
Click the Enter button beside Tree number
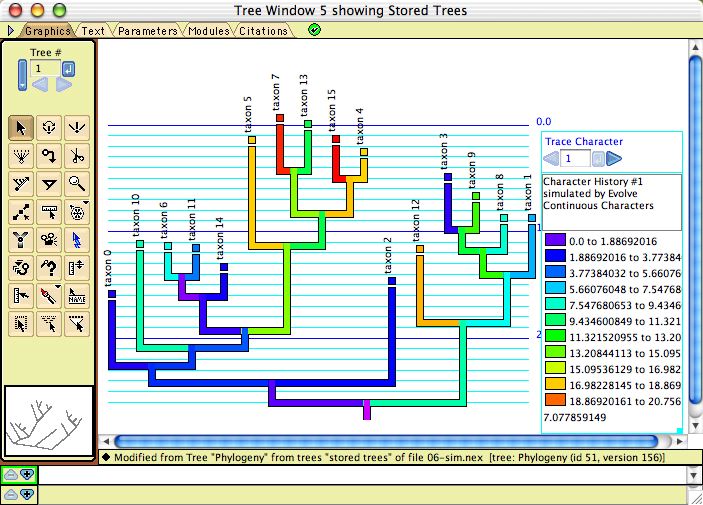(x=68, y=69)
